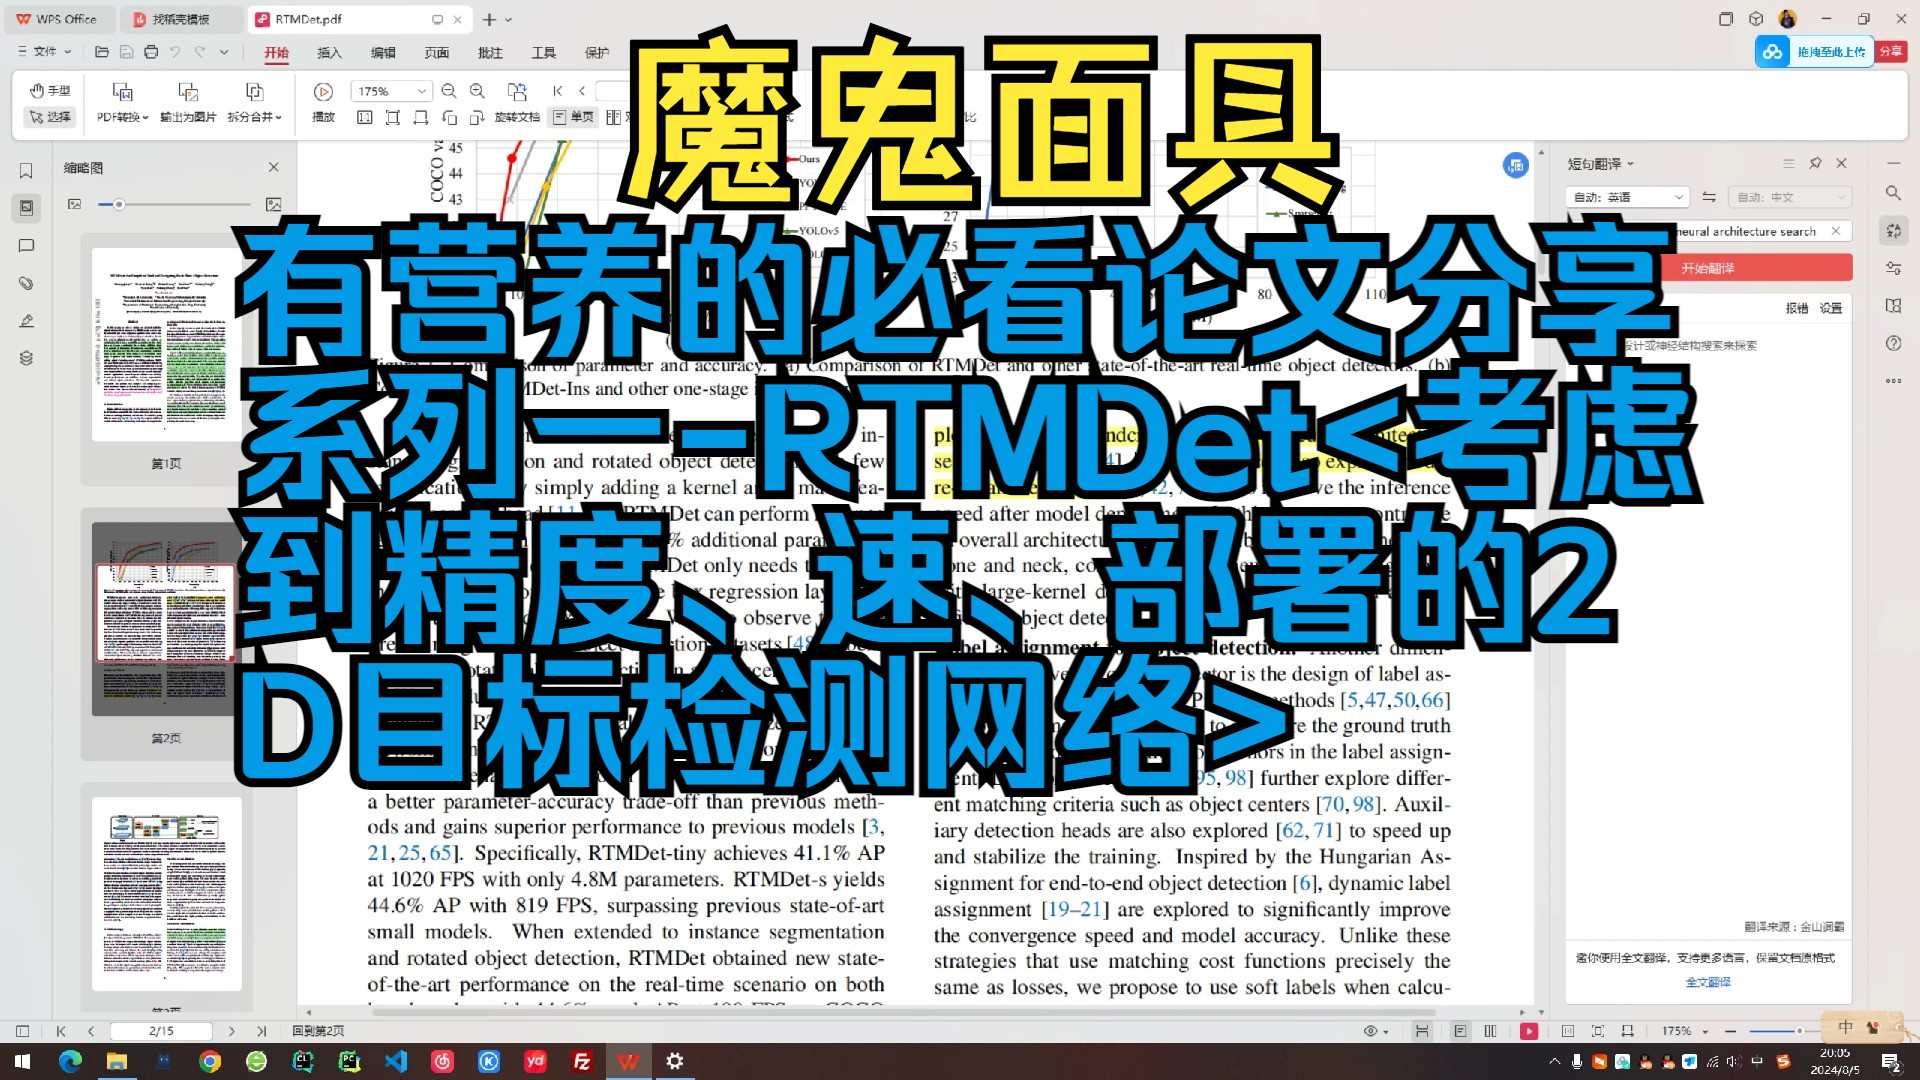Open eye protection mode dropdown
The width and height of the screenshot is (1920, 1080).
coord(1377,1031)
